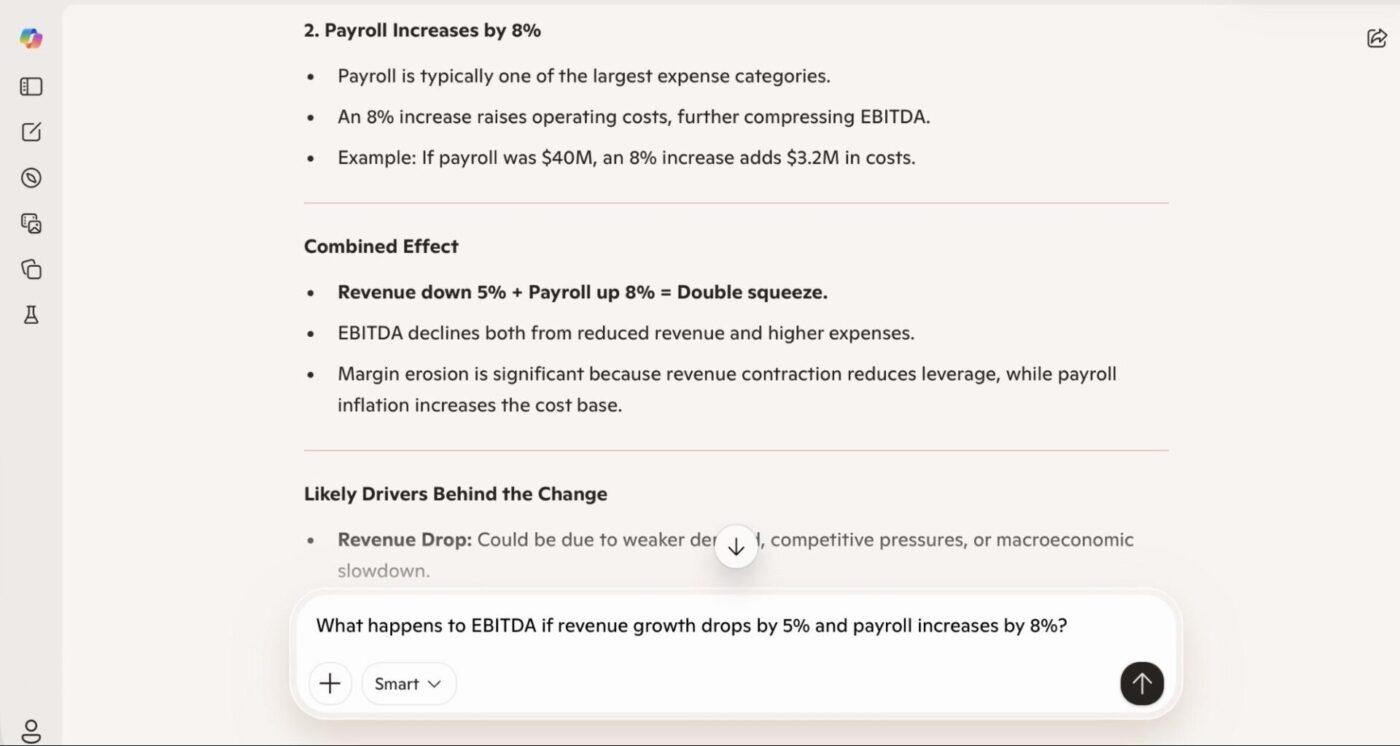Attach a file with the plus button
1400x746 pixels.
[330, 683]
